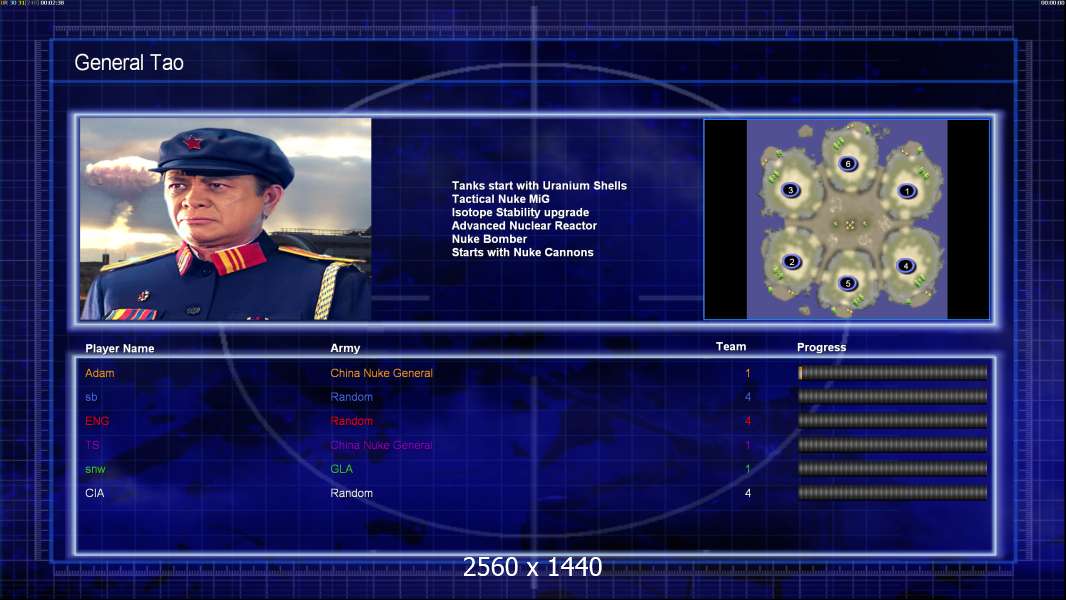1066x600 pixels.
Task: Click the GLA army label for snw
Action: (x=341, y=469)
